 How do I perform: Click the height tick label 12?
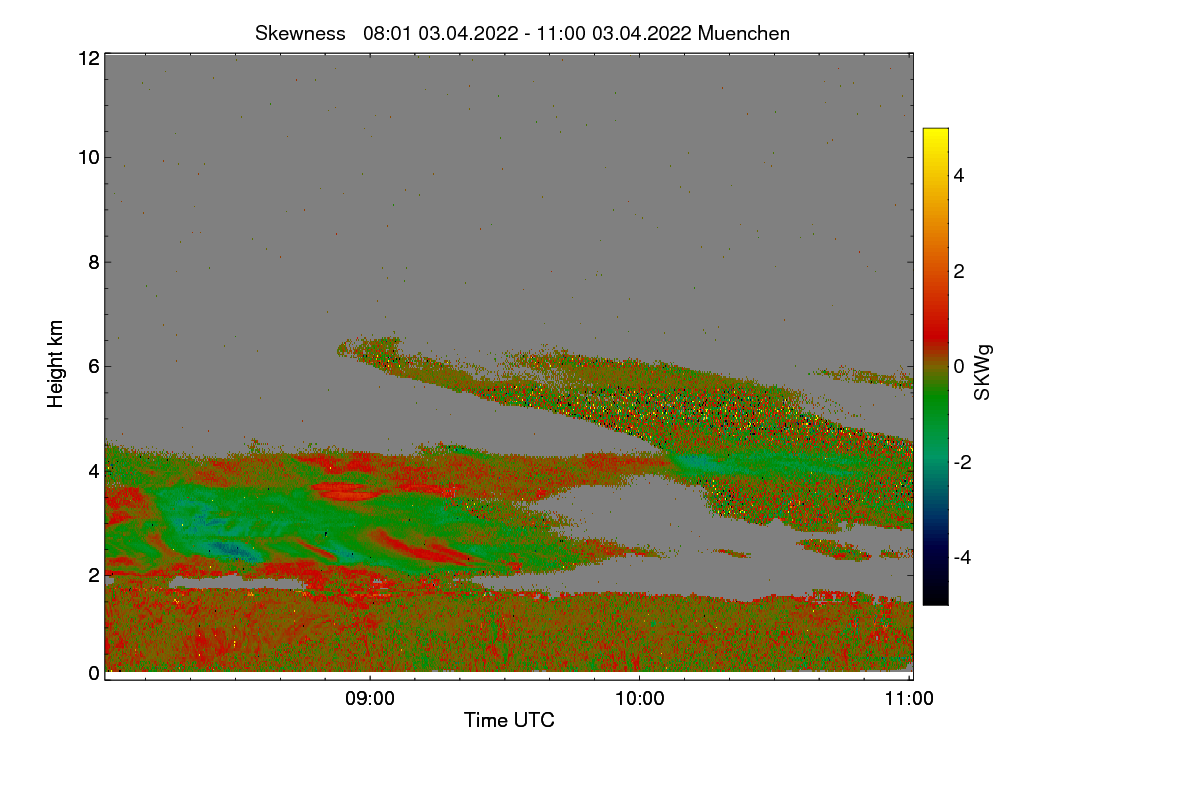click(88, 58)
